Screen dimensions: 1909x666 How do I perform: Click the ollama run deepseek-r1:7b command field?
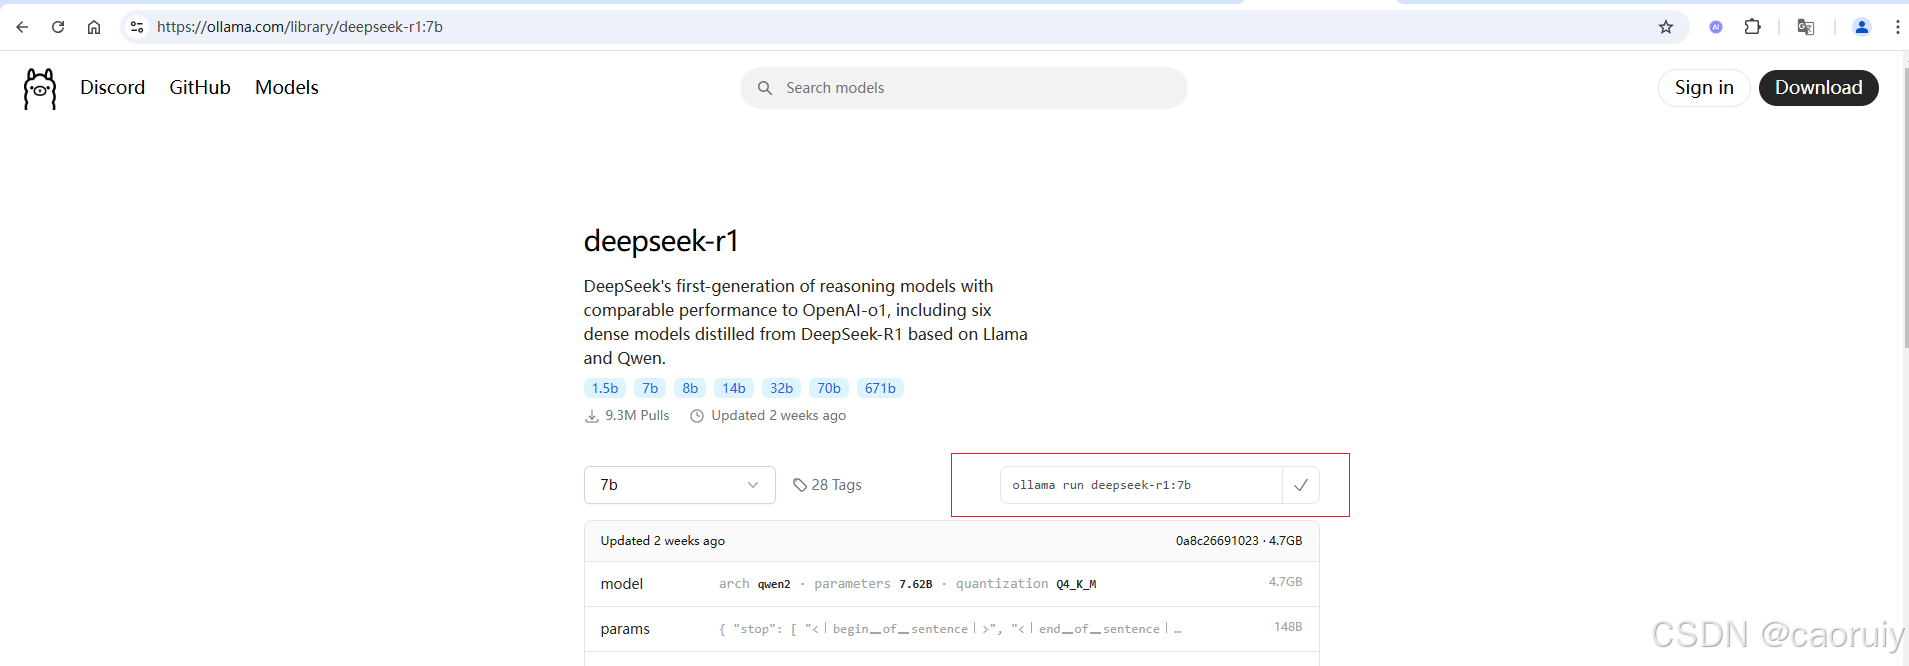pyautogui.click(x=1141, y=485)
